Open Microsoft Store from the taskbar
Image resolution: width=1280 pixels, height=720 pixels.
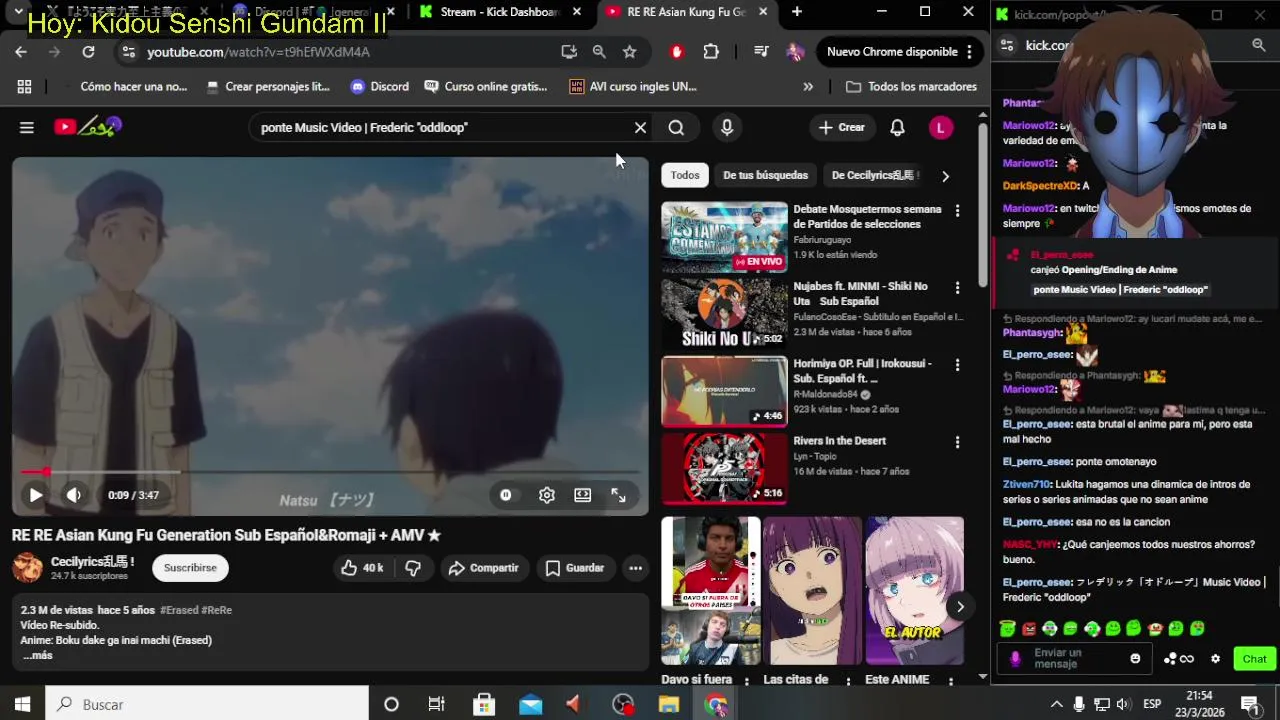(484, 704)
